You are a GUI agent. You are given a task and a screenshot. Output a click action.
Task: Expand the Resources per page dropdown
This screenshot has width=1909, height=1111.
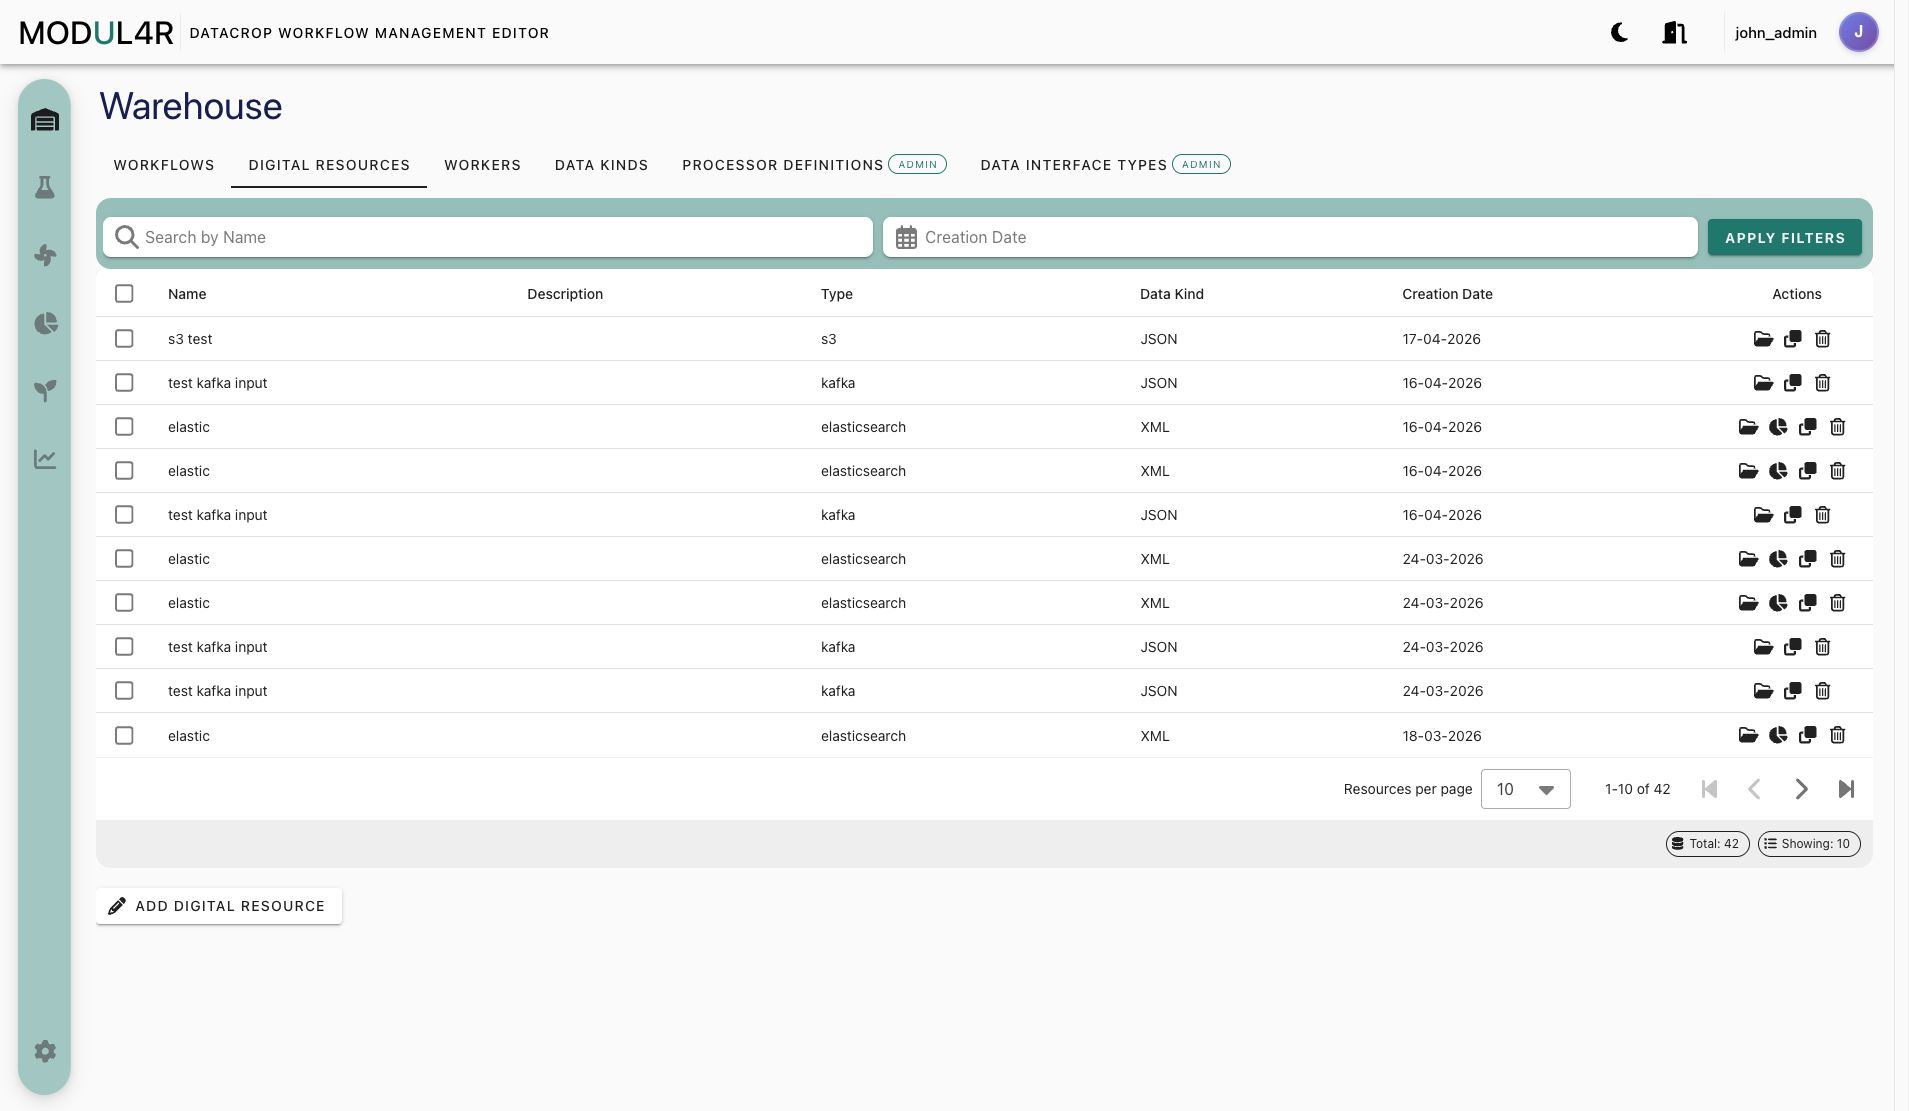[1525, 789]
